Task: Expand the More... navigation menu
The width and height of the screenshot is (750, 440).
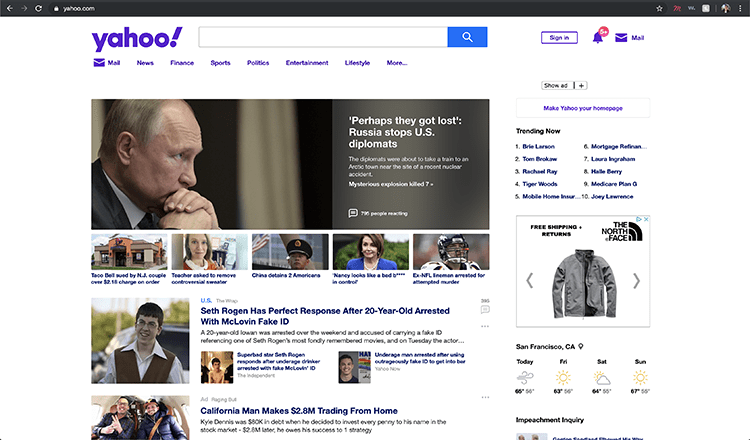Action: (397, 63)
